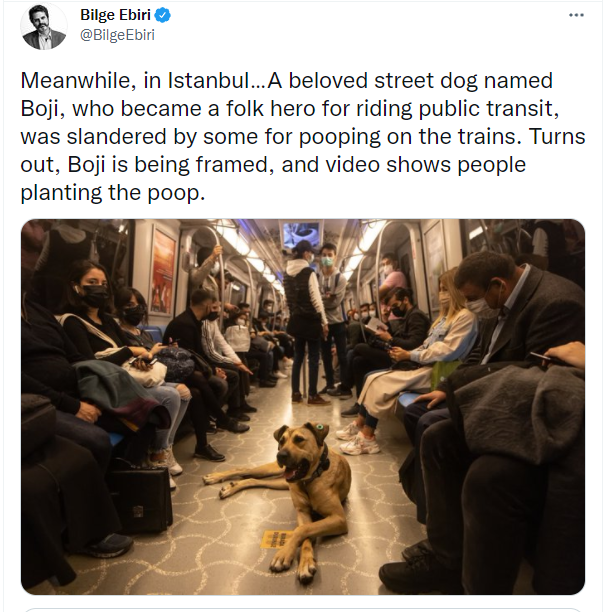Click the ceiling TV screen in the photo

(301, 234)
